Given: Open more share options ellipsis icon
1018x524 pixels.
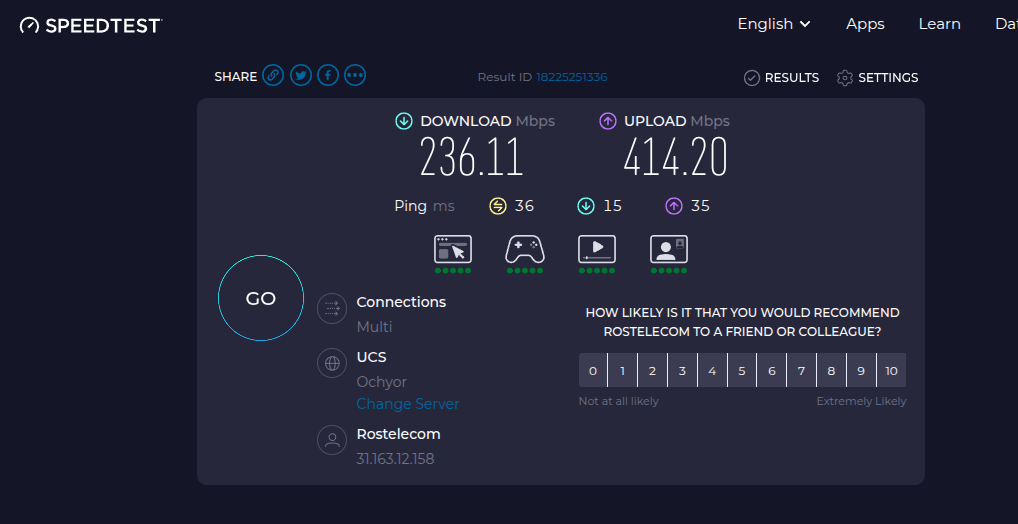Looking at the screenshot, I should 355,75.
